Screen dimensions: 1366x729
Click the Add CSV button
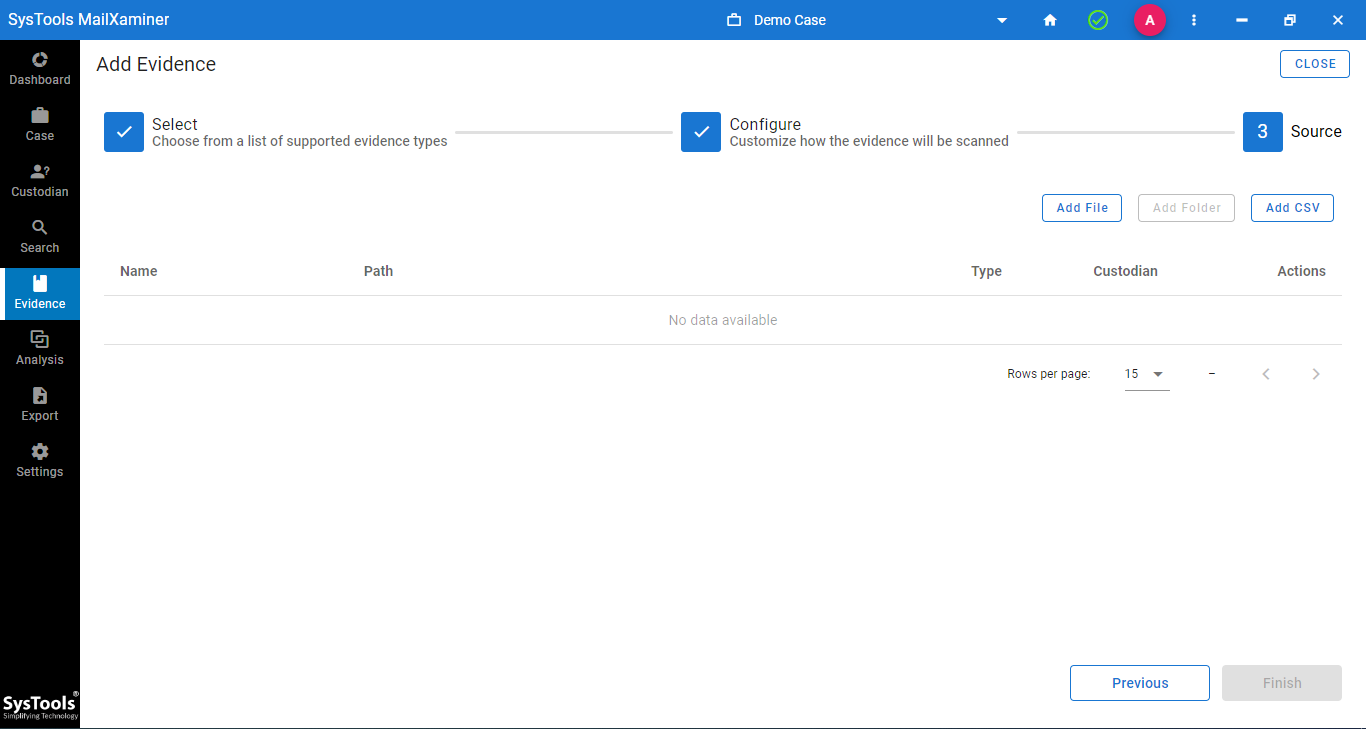click(1292, 208)
